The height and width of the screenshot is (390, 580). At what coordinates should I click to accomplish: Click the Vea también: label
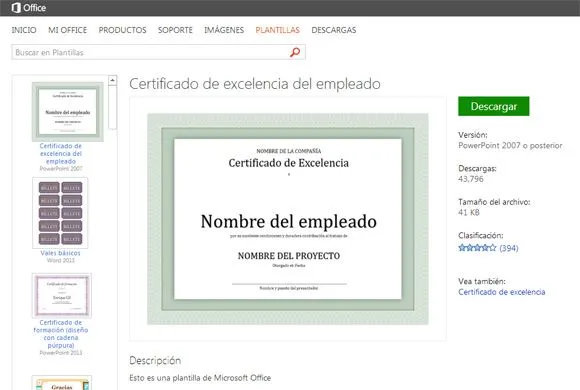[x=482, y=281]
